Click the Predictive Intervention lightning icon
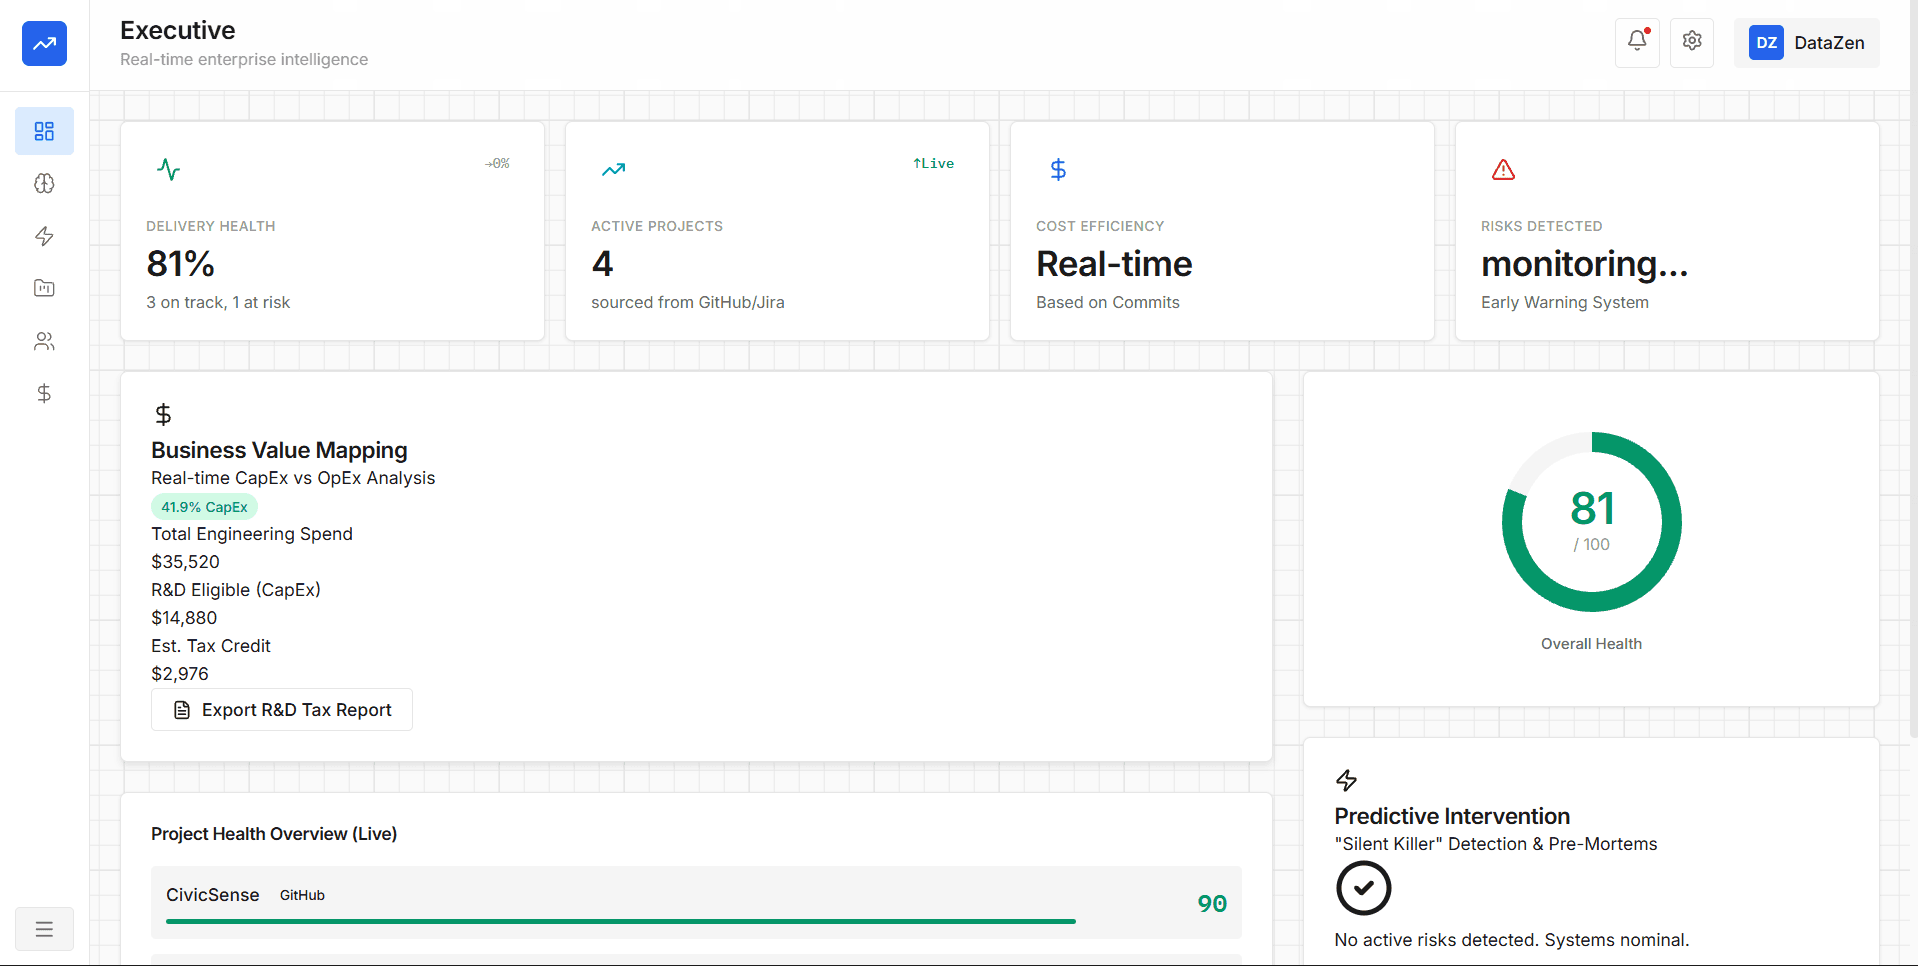The width and height of the screenshot is (1918, 966). click(x=1347, y=780)
